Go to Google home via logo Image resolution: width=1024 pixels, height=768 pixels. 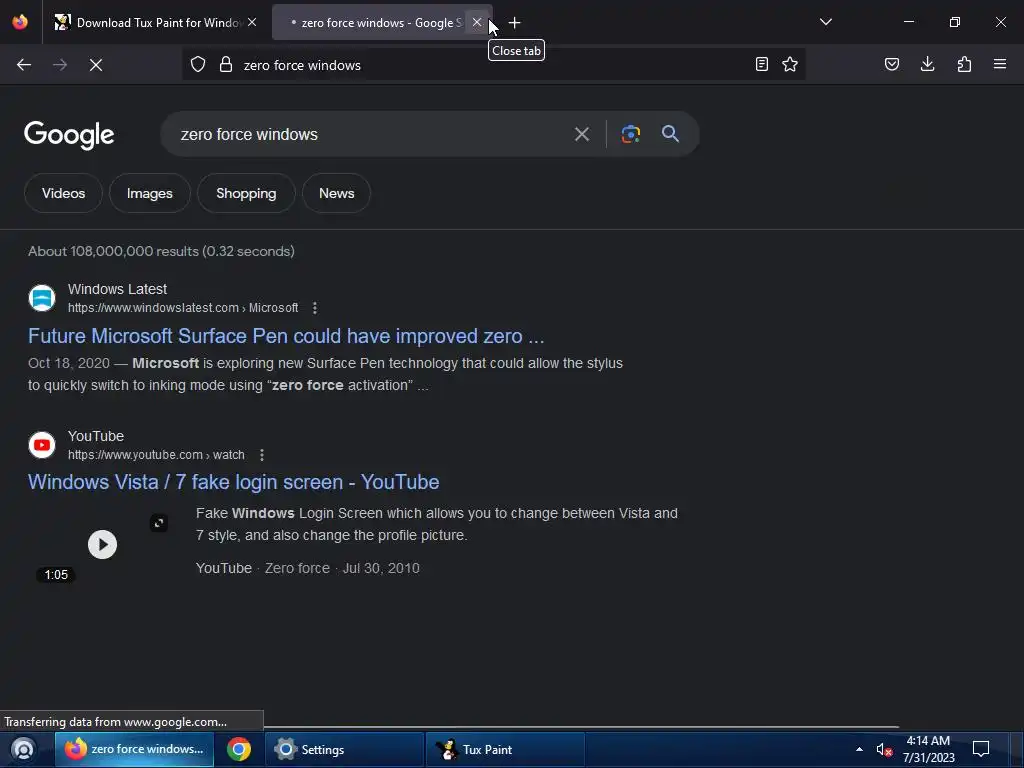(69, 135)
